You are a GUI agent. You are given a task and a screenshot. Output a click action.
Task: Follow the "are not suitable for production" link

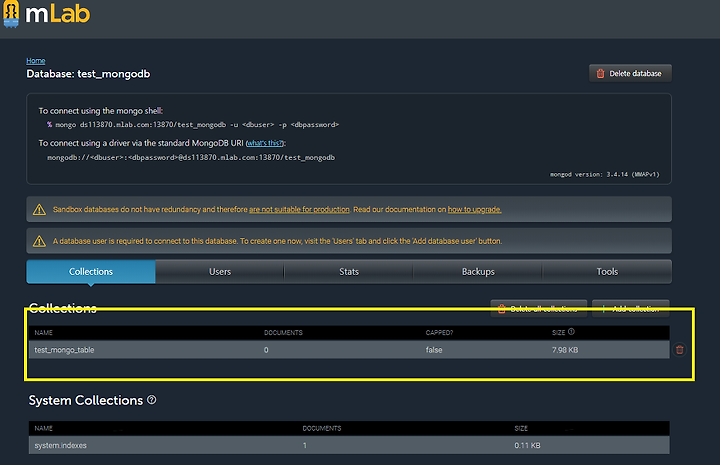point(299,209)
